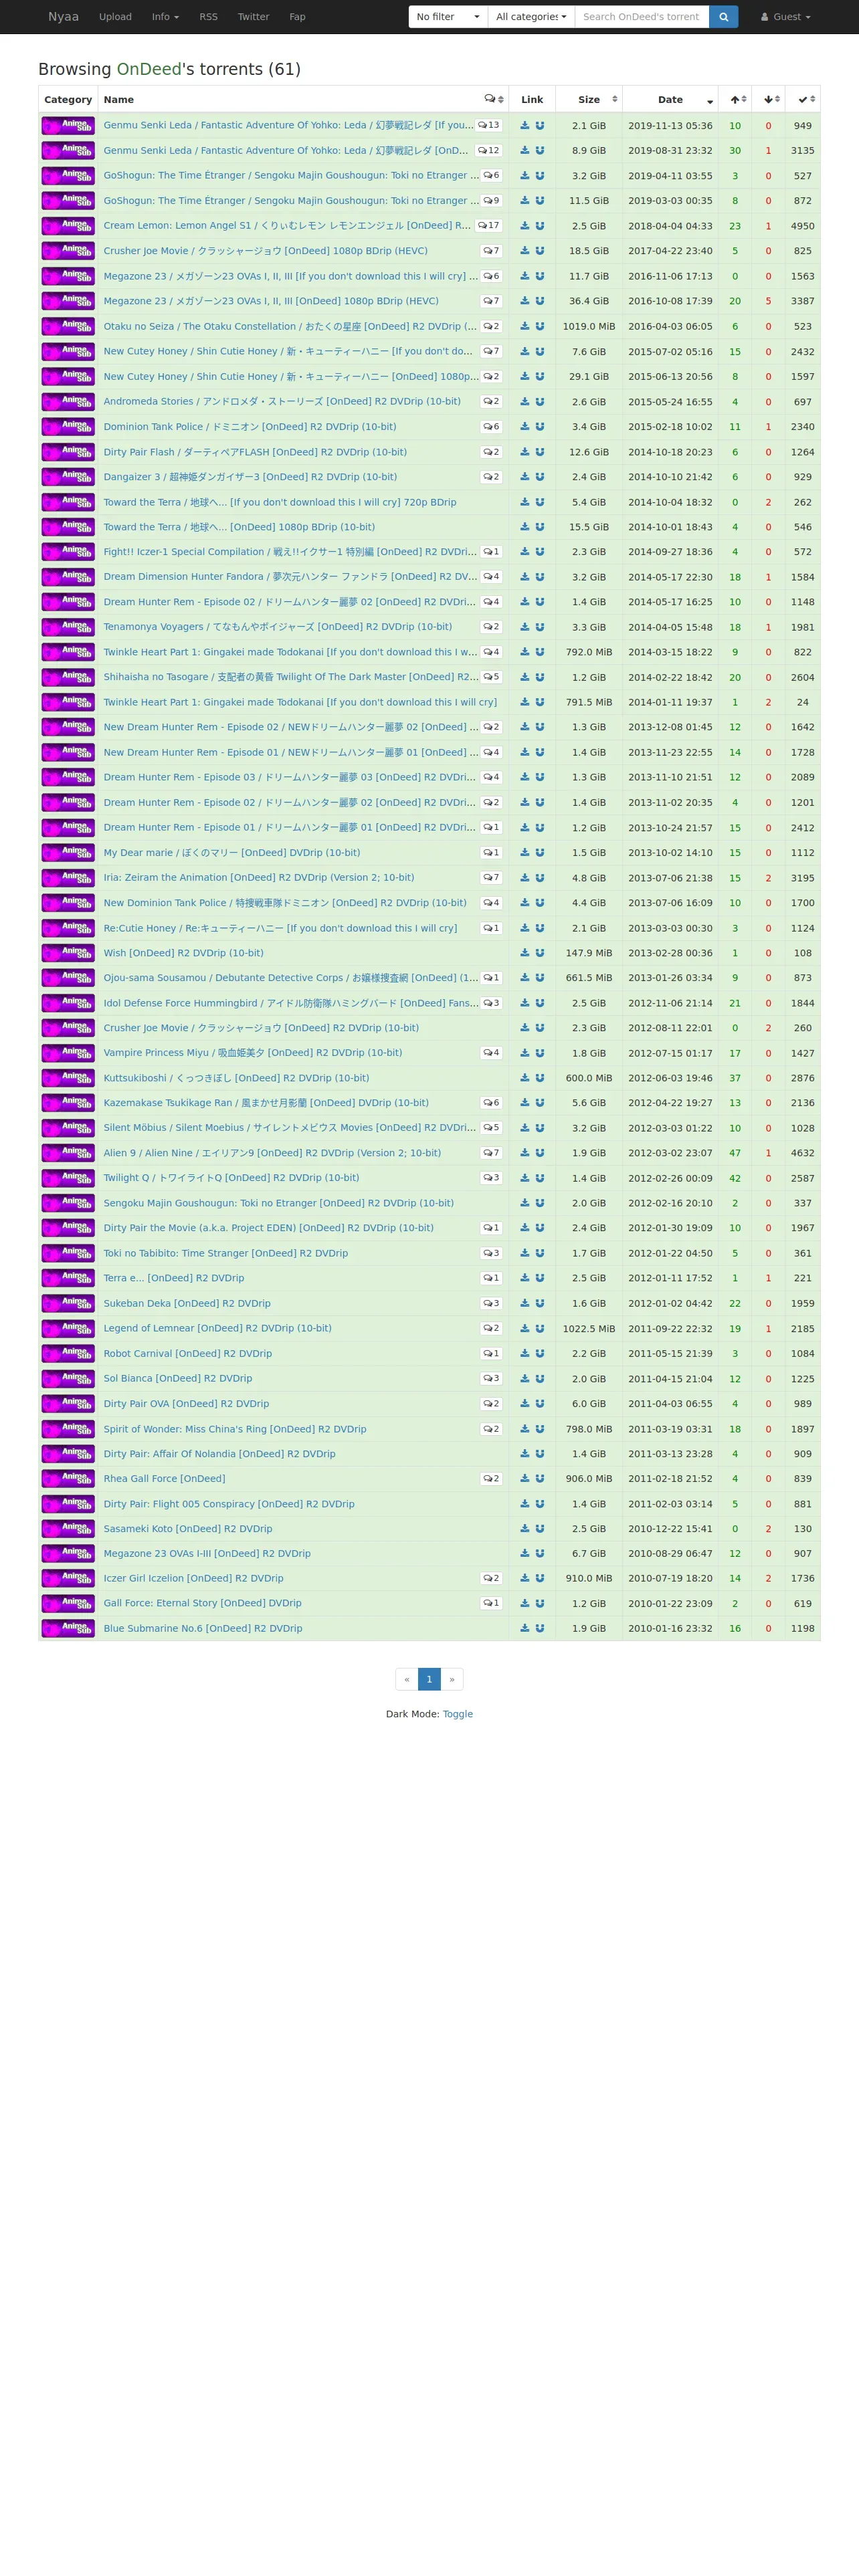The height and width of the screenshot is (2576, 859).
Task: Download torrent file for Robot Carnival
Action: pos(525,1353)
